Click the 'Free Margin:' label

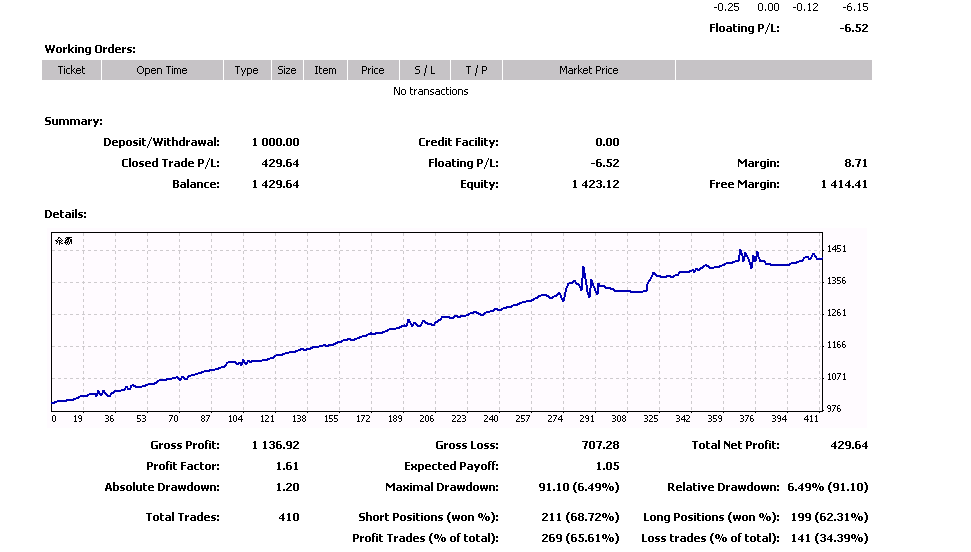(x=744, y=184)
